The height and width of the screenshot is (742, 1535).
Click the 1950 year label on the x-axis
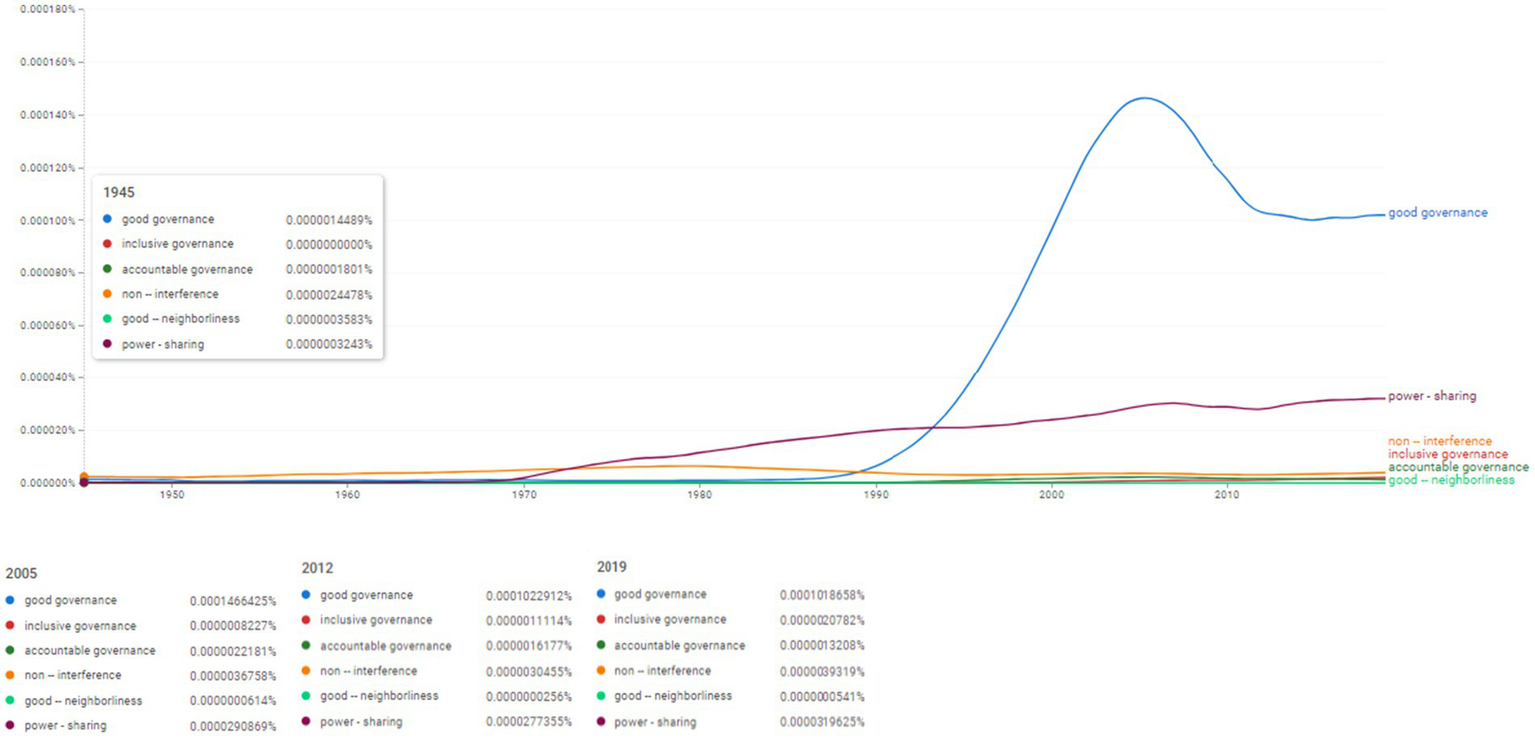[172, 495]
